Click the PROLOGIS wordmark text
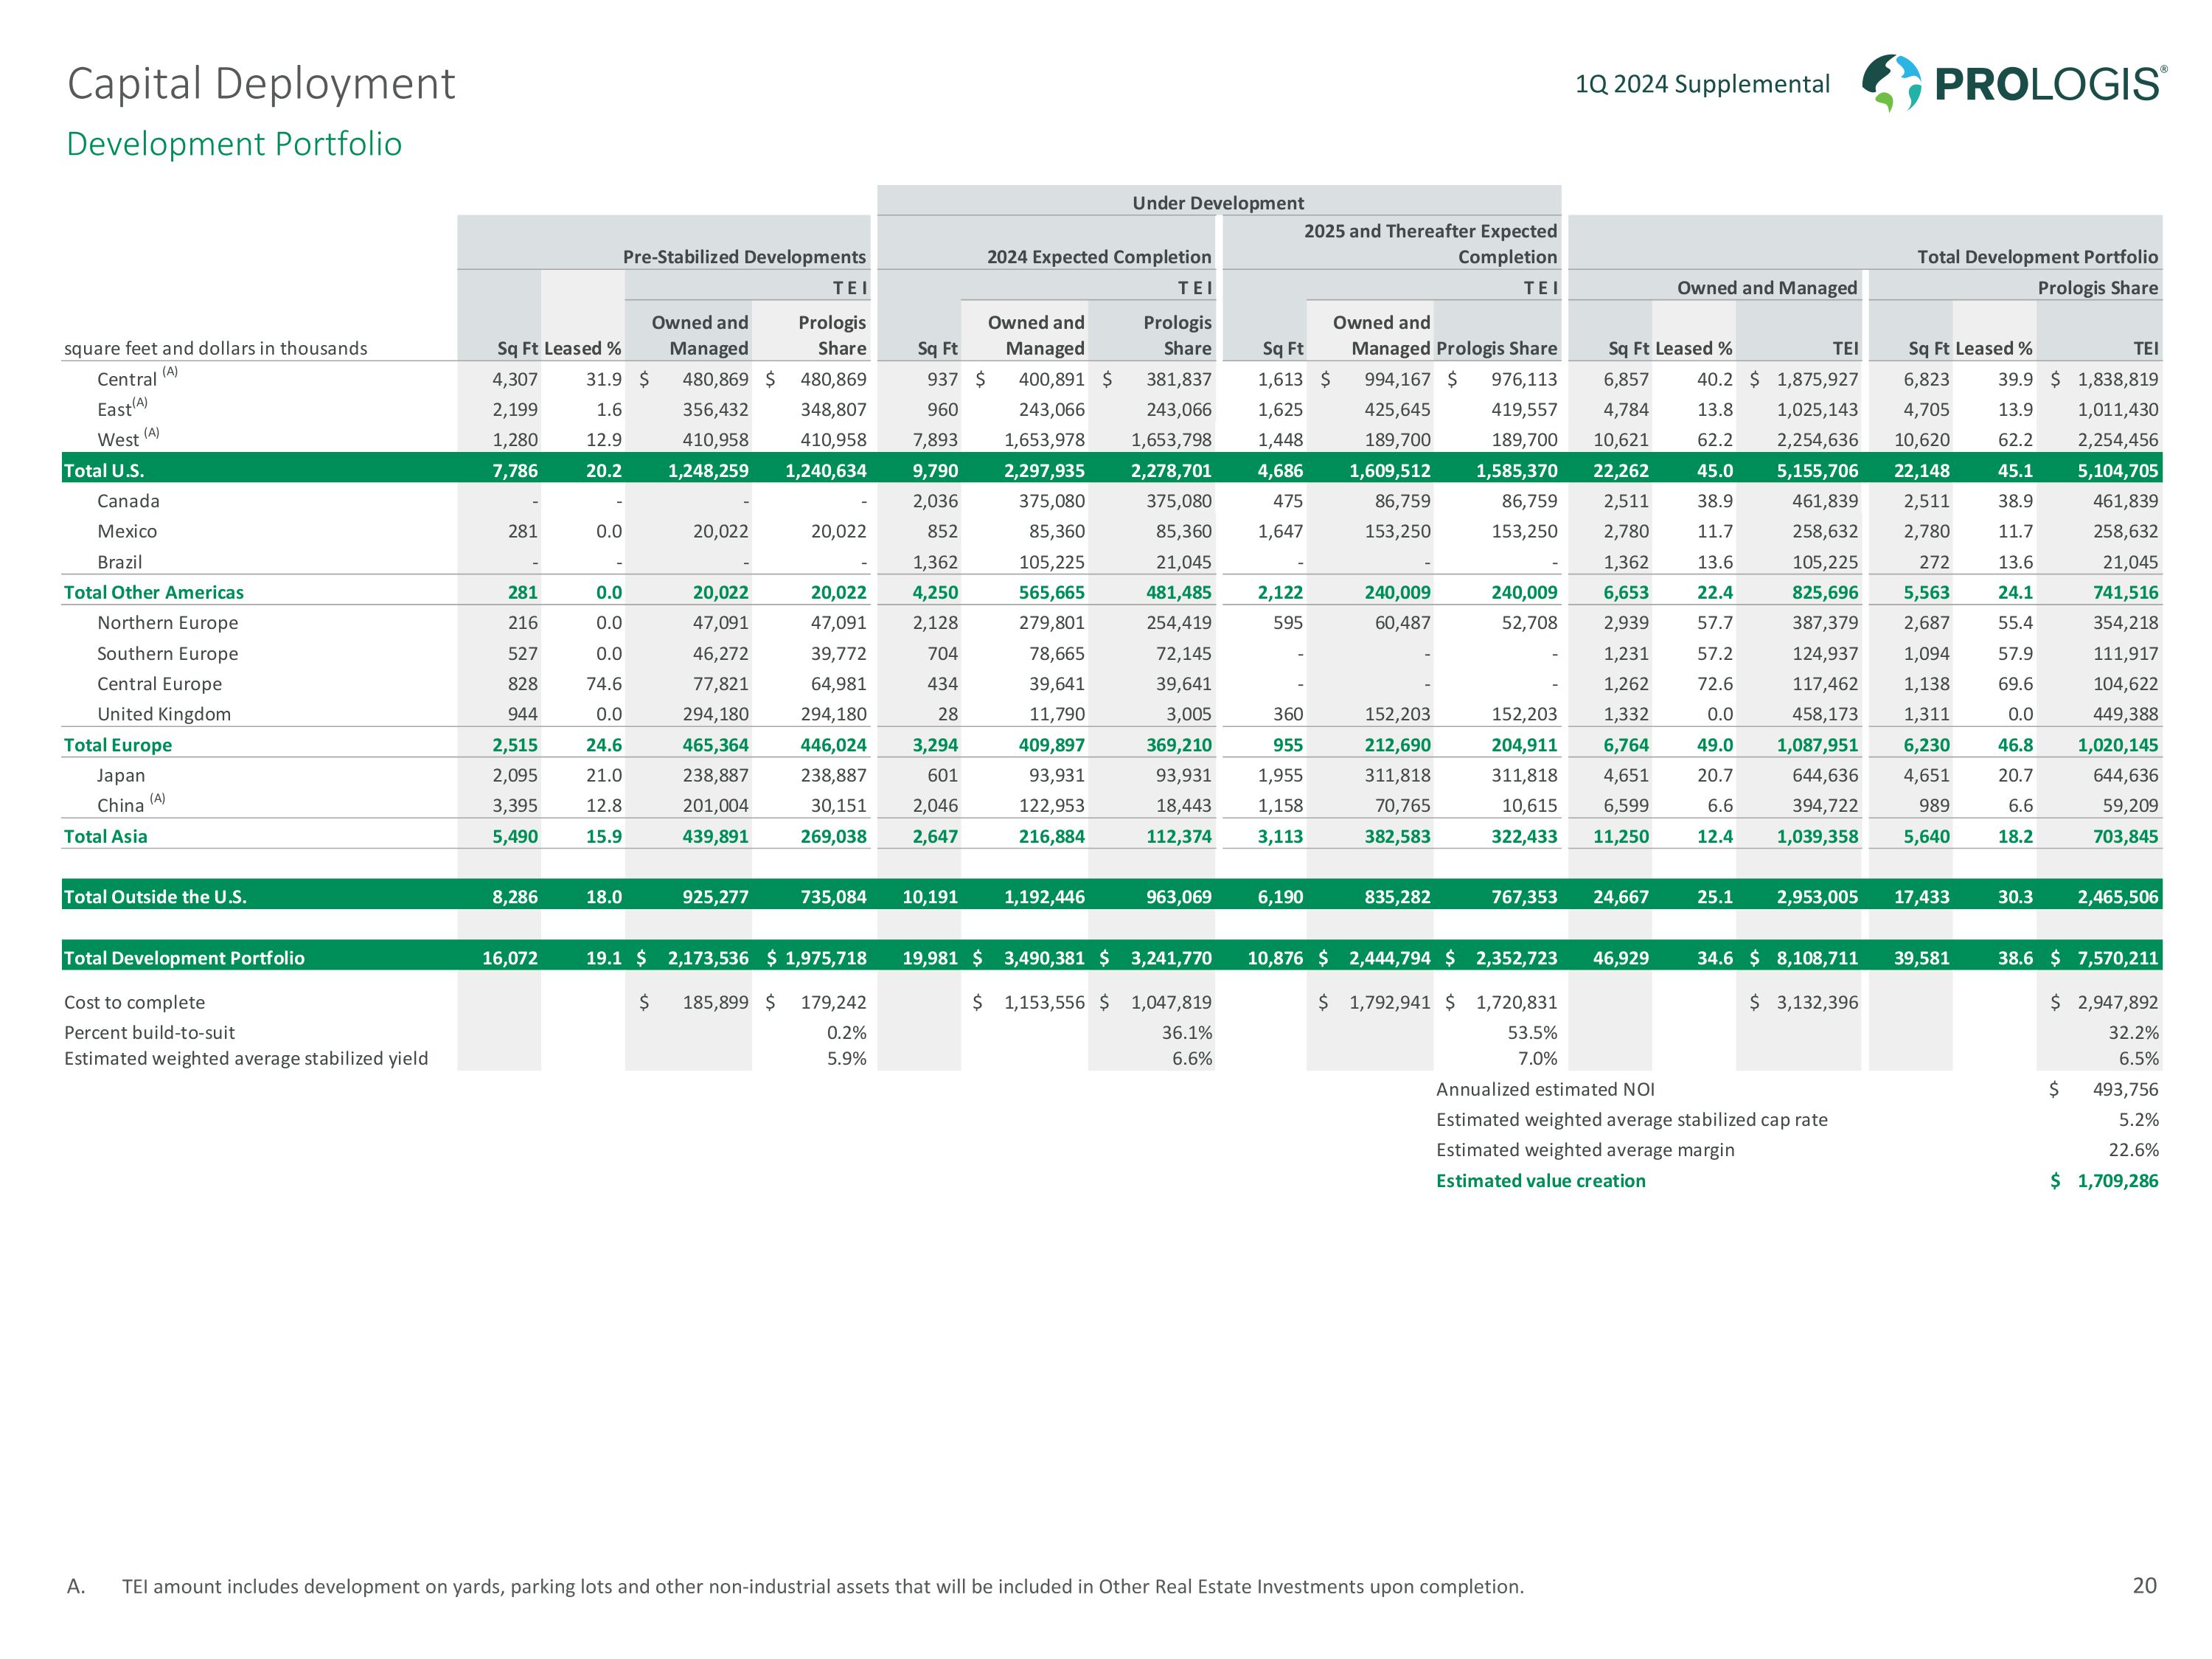Viewport: 2212px width, 1659px height. (2048, 84)
